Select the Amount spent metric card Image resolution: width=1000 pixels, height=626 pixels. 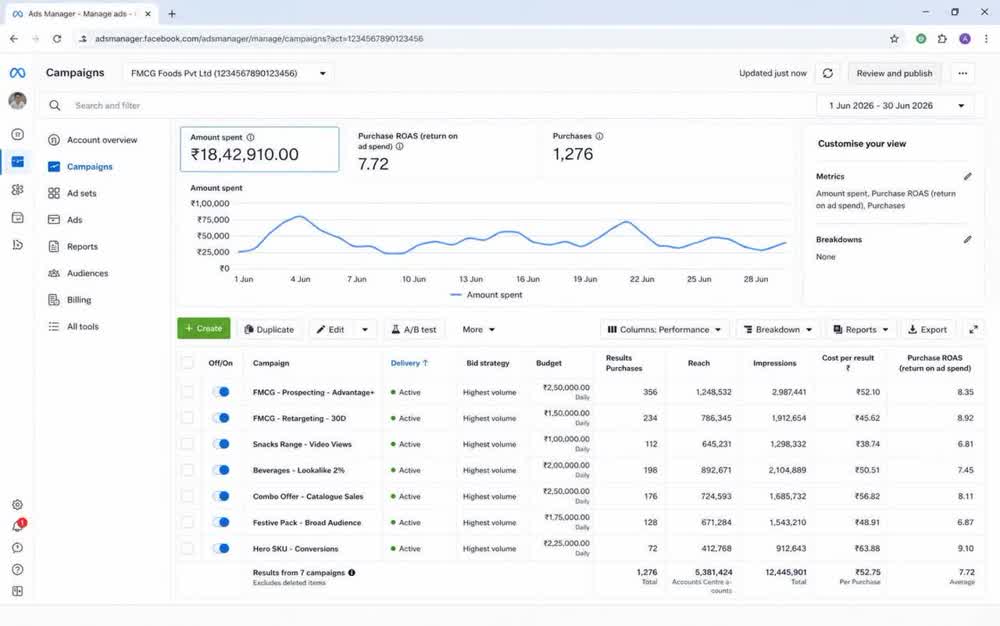pyautogui.click(x=260, y=149)
